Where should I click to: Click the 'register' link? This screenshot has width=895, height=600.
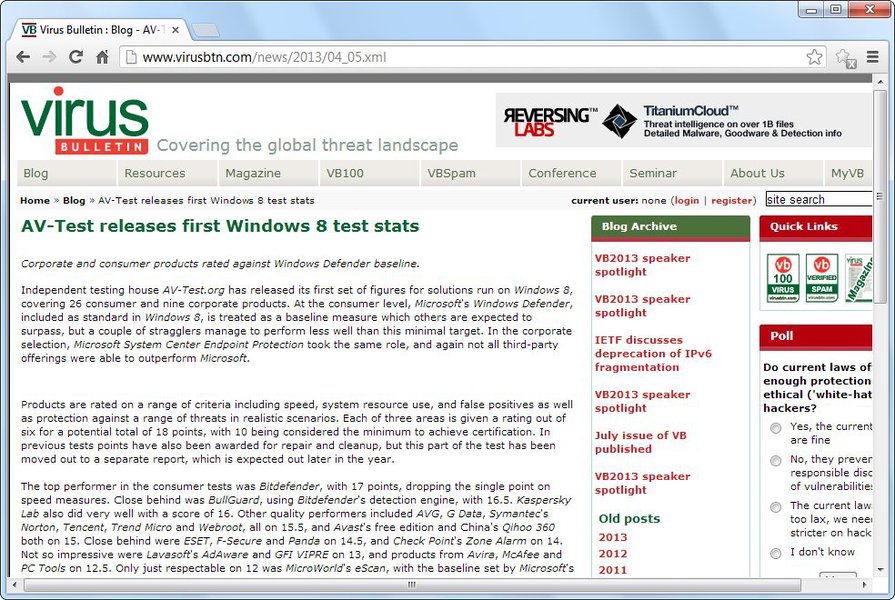coord(732,200)
